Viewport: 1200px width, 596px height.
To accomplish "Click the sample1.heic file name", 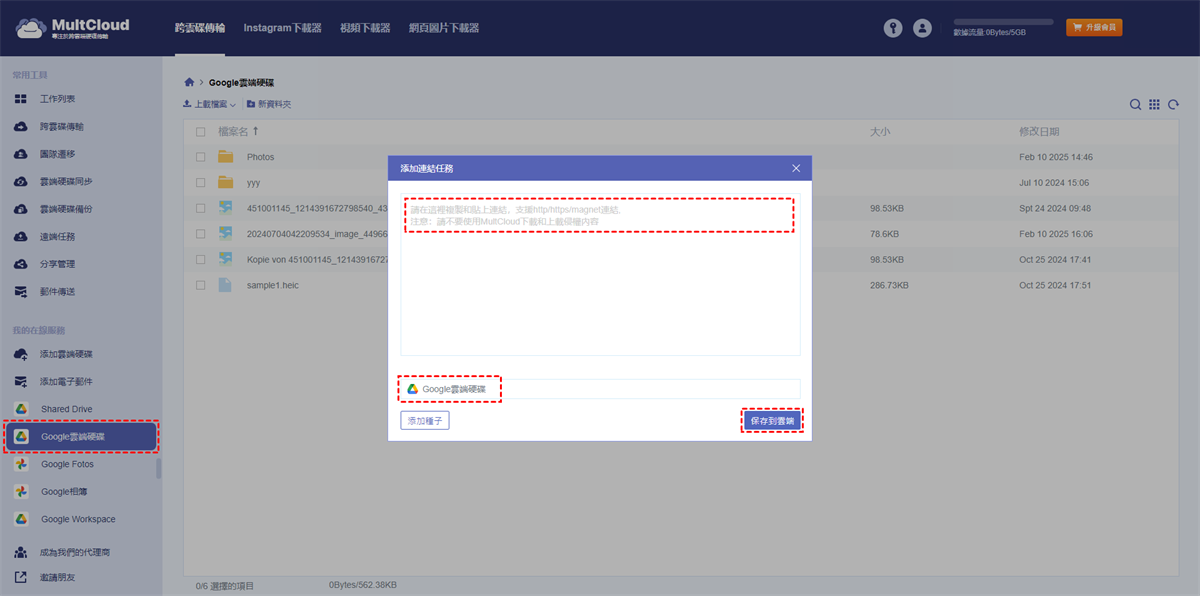I will 273,285.
